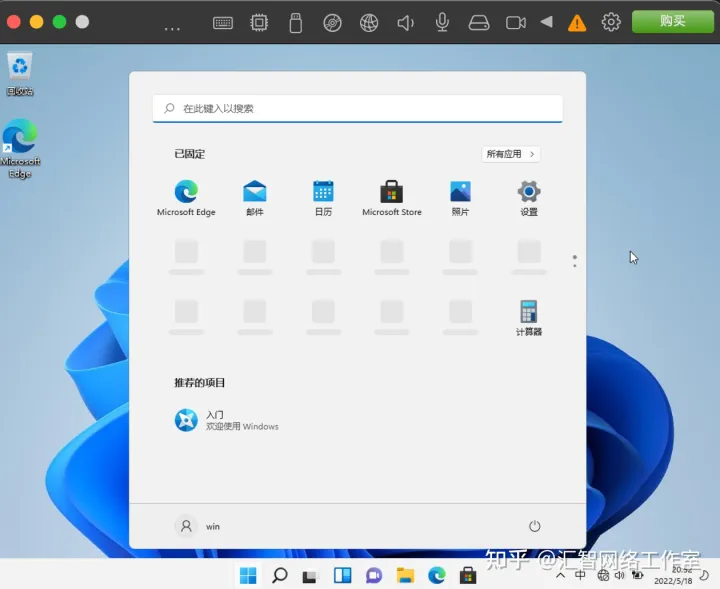Click the left-pointing triangle toolbar icon

point(546,22)
